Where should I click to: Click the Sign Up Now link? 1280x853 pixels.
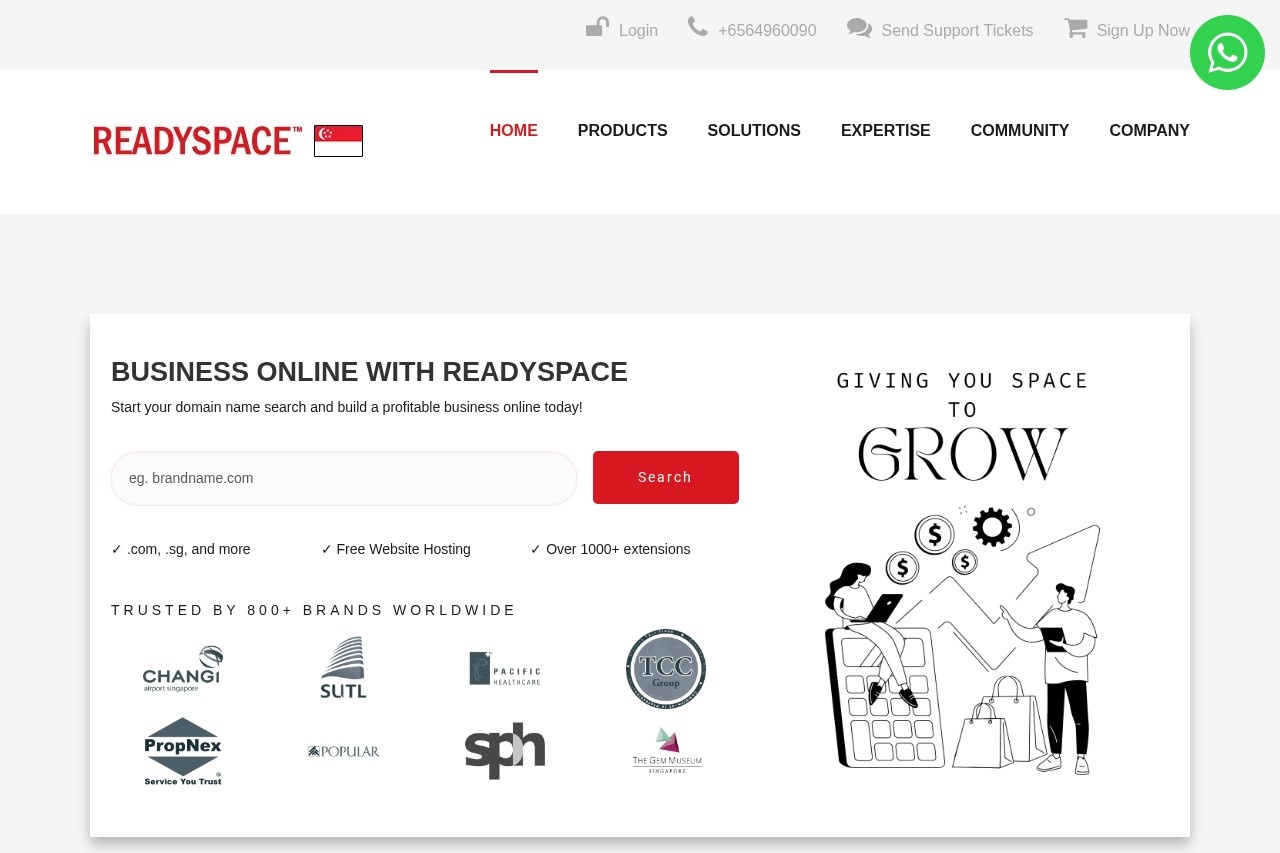1143,30
